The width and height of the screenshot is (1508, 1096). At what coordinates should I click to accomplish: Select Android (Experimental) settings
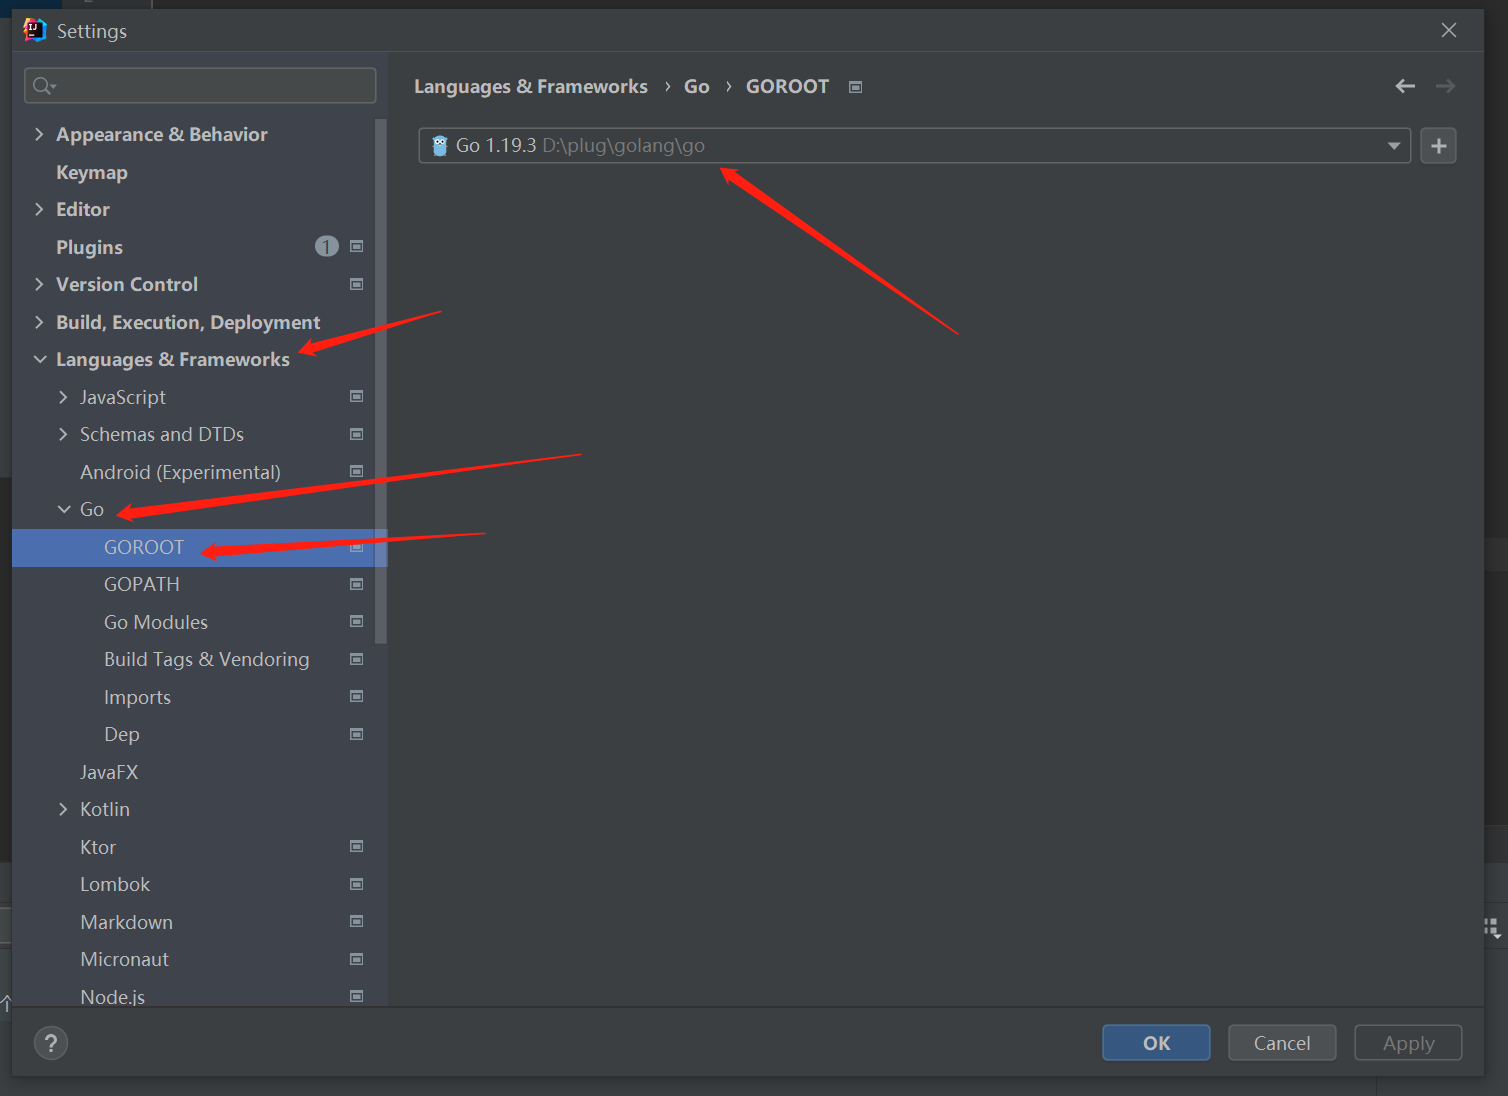(x=180, y=472)
